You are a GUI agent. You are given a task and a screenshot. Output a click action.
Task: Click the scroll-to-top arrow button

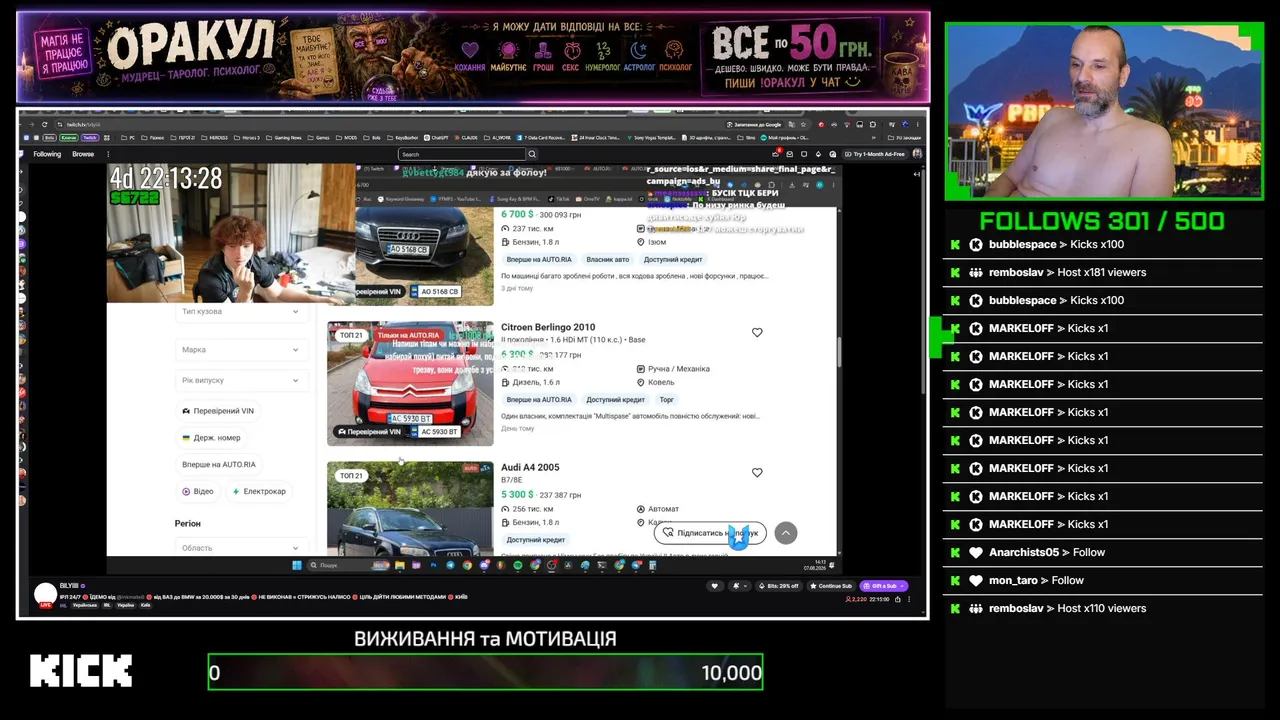786,533
